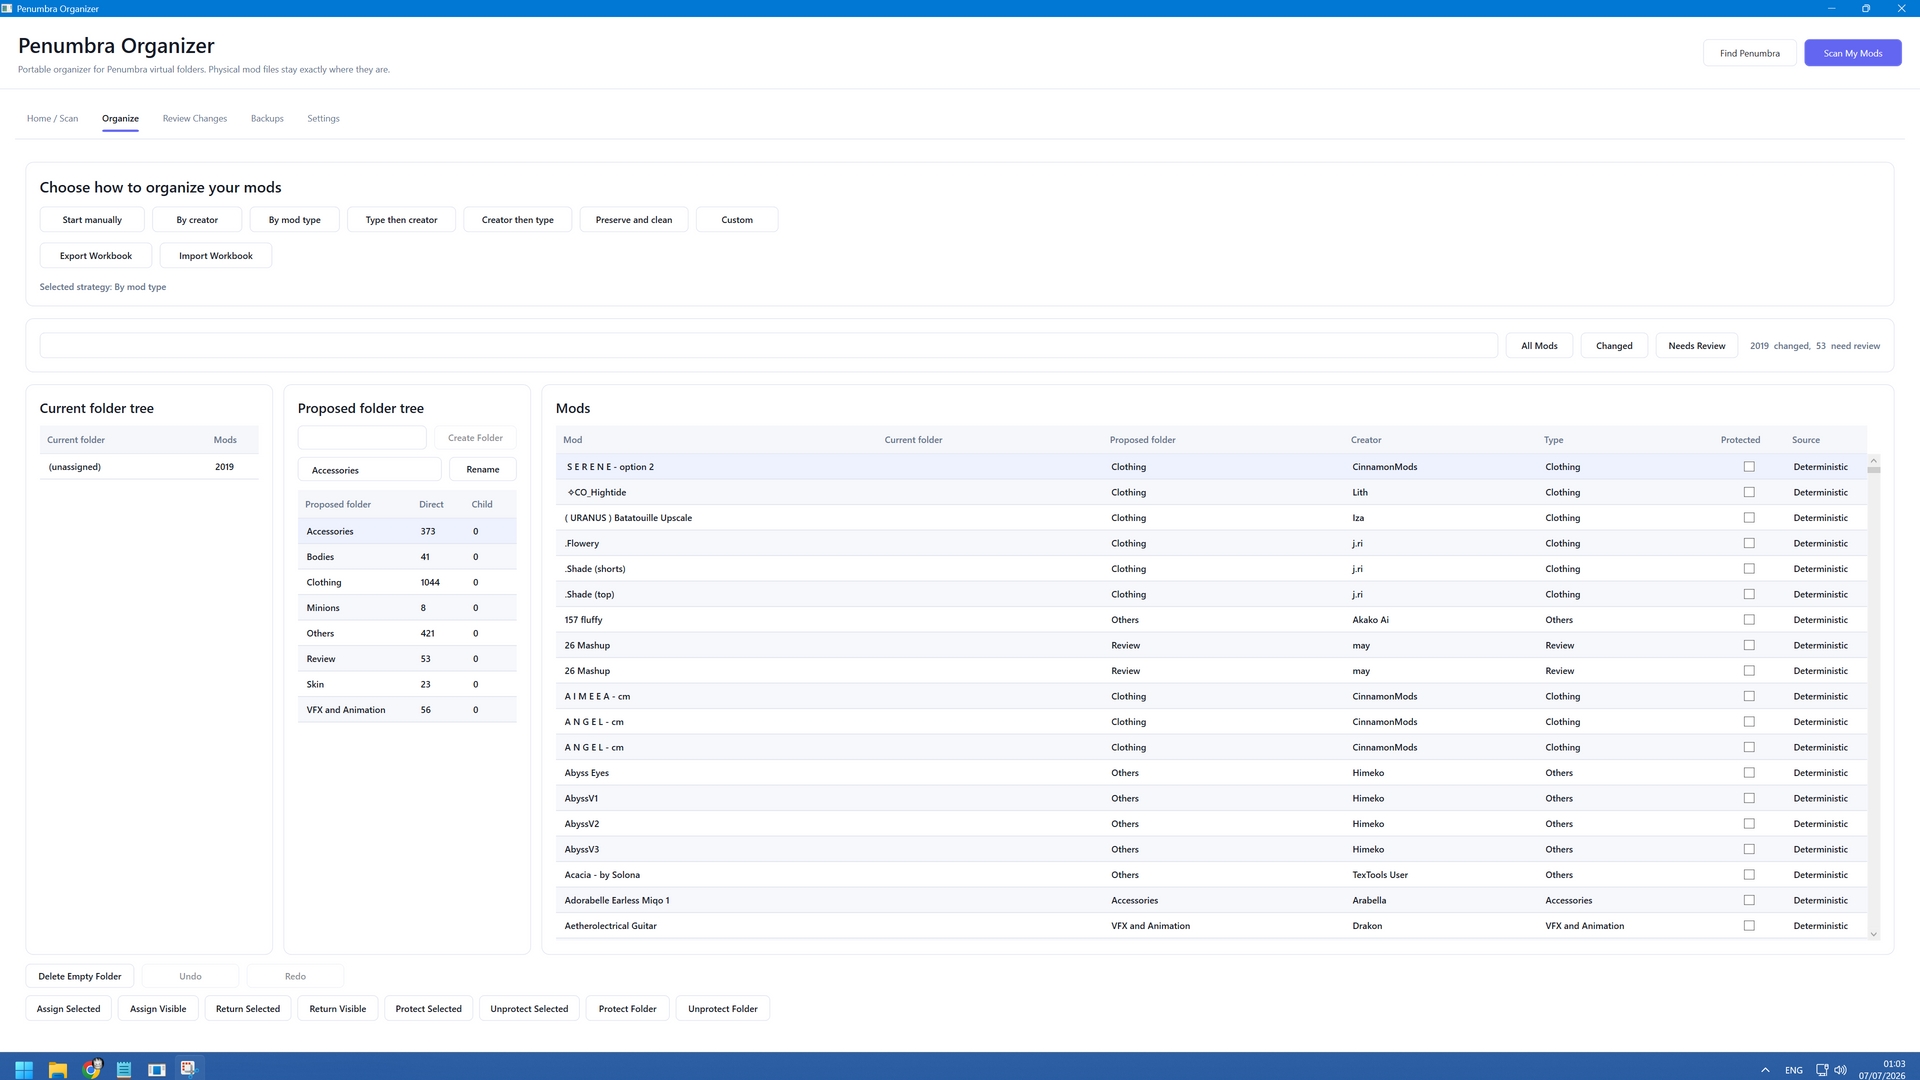Open the network icon in the system tray
Screen dimensions: 1920x1080
[x=1822, y=1070]
